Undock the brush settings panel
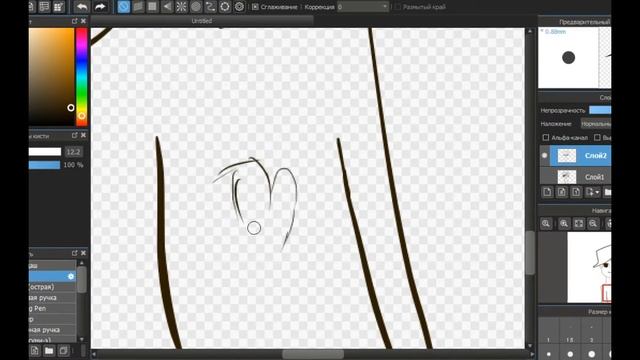 point(74,135)
